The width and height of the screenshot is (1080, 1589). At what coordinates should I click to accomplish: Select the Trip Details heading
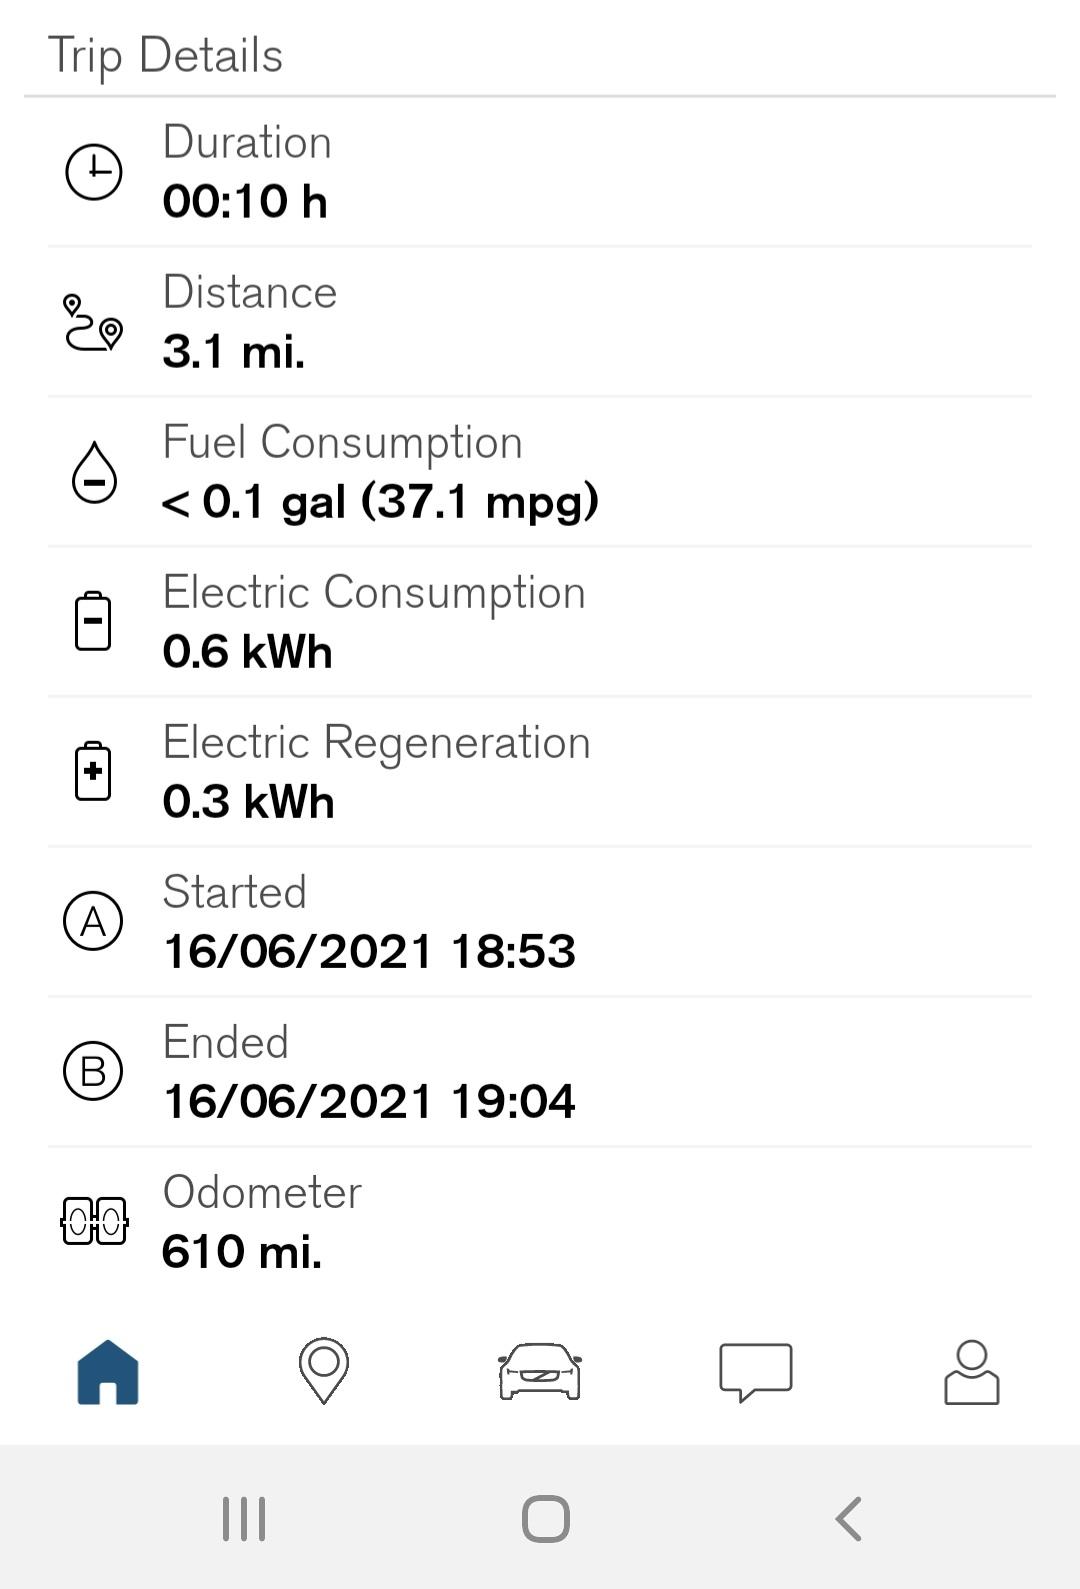pos(166,55)
